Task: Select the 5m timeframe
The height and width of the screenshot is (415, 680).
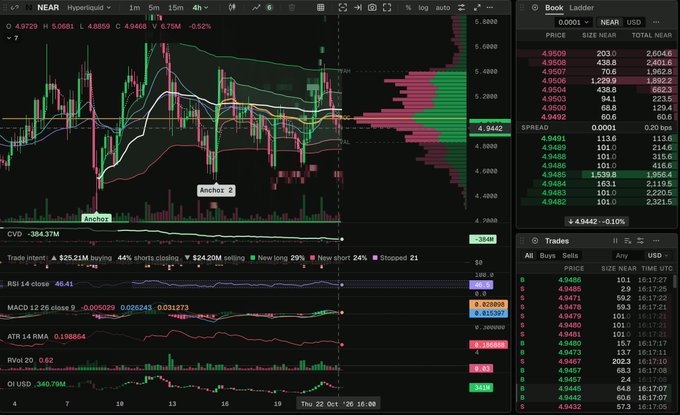Action: (154, 8)
